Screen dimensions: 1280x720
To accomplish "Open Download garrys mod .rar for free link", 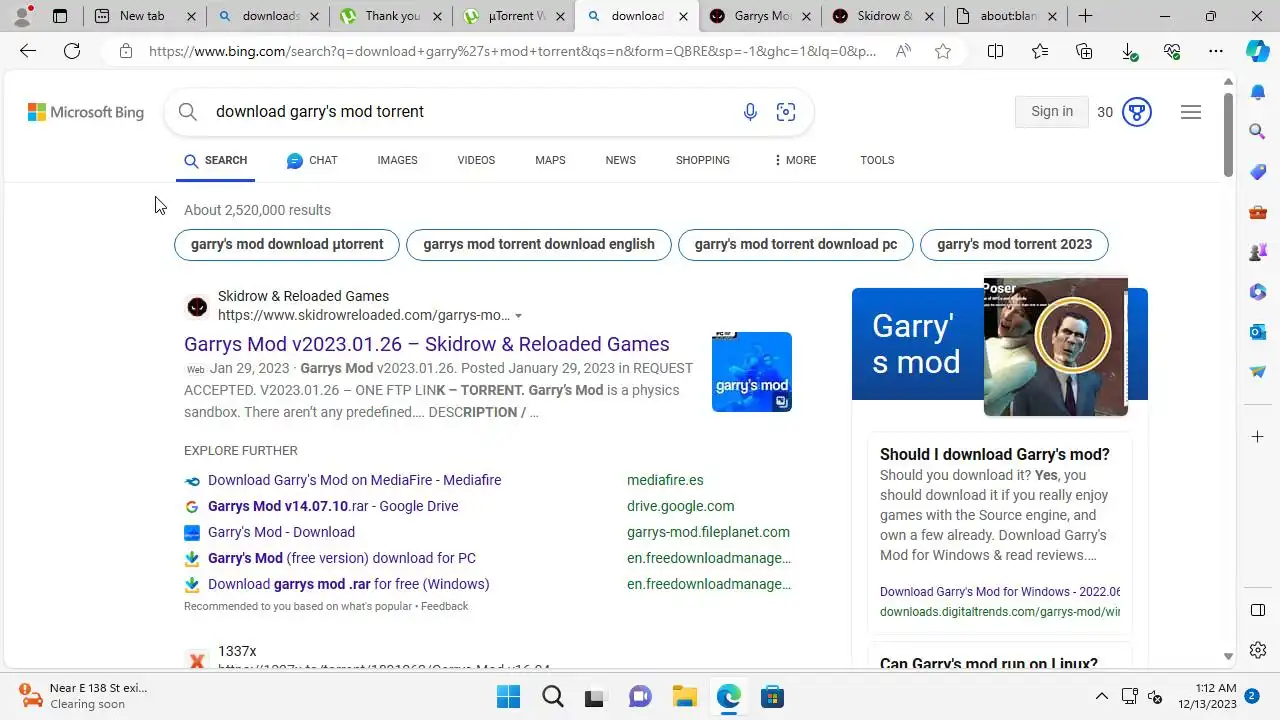I will point(349,584).
